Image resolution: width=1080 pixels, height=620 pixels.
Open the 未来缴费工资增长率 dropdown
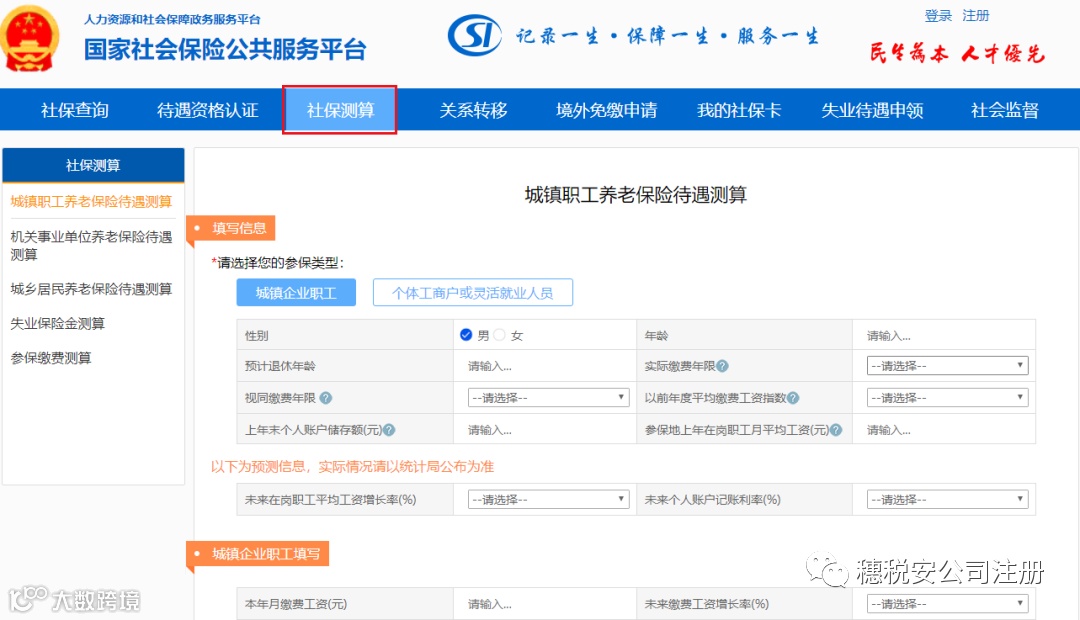coord(947,603)
